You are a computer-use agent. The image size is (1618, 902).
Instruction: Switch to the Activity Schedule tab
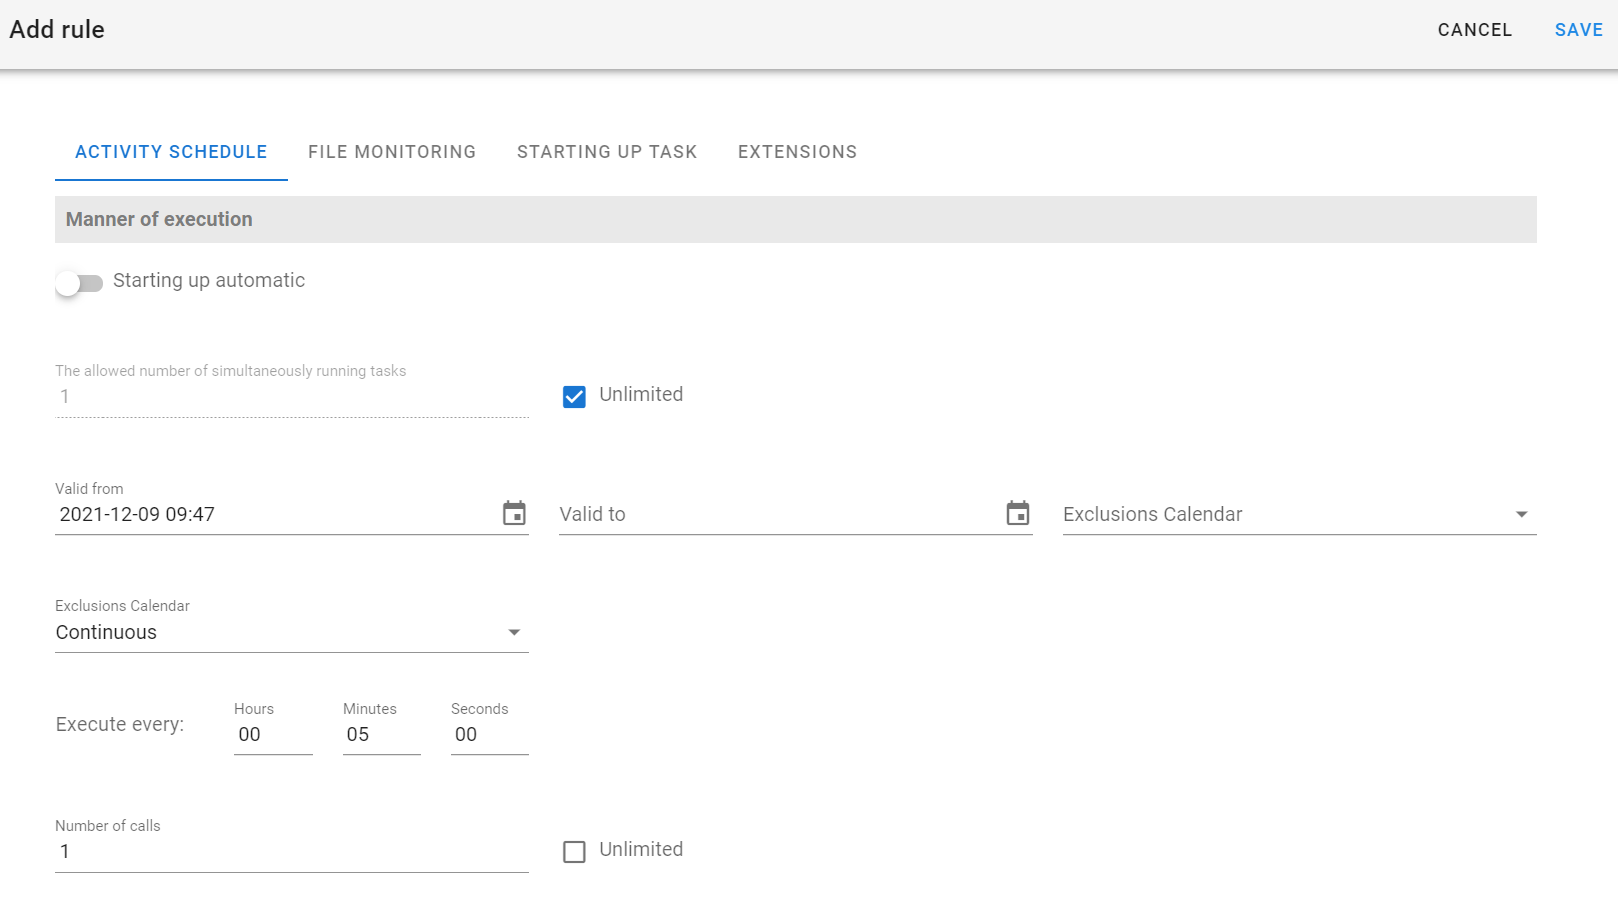click(171, 152)
